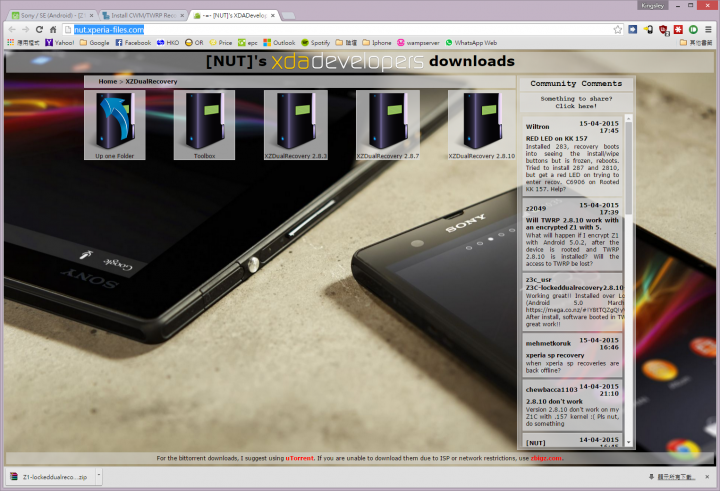Image resolution: width=720 pixels, height=491 pixels.
Task: Click mehmetkoruk's 'xperia sp recovery' comment
Action: point(572,355)
